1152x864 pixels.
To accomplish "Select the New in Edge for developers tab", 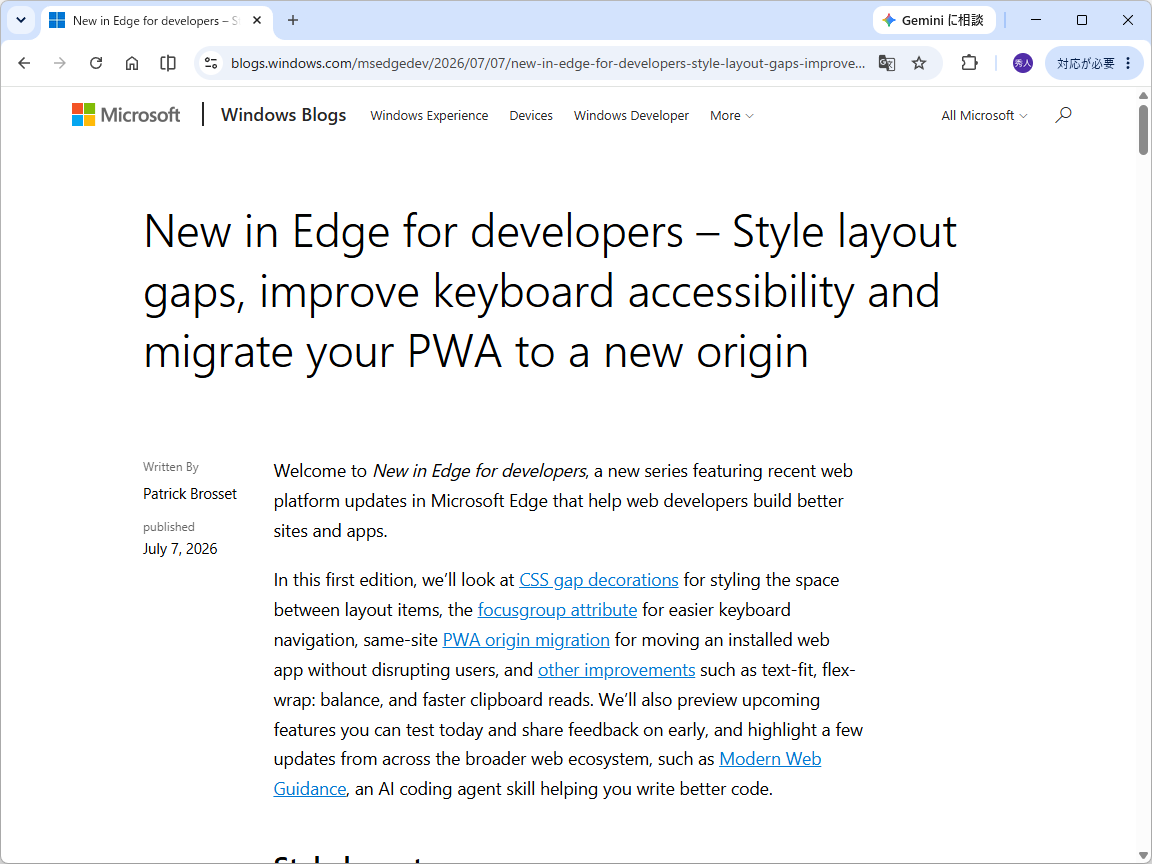I will tap(157, 21).
